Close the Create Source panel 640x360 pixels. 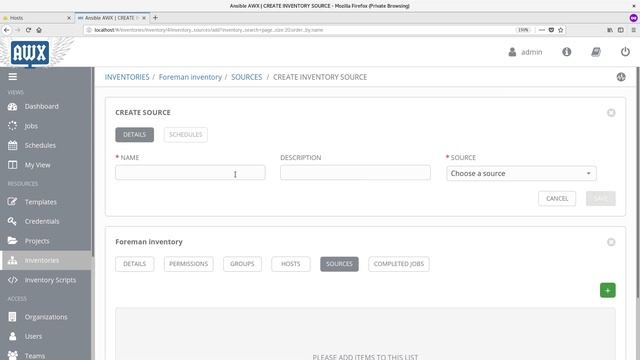(x=611, y=113)
